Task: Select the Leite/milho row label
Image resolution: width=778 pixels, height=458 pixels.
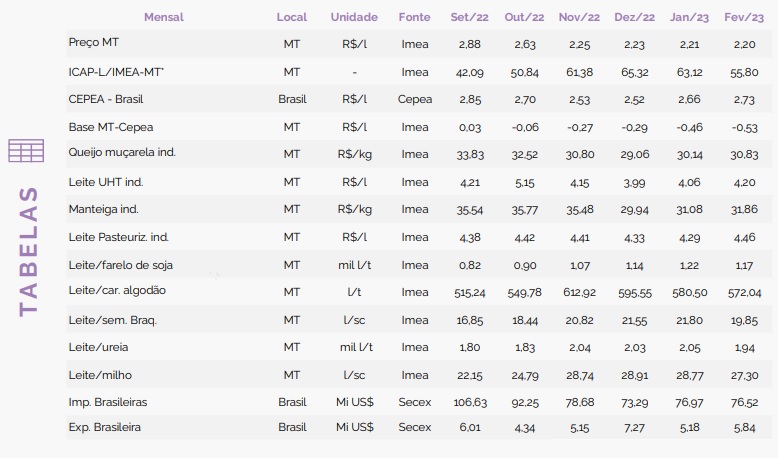Action: pos(100,376)
